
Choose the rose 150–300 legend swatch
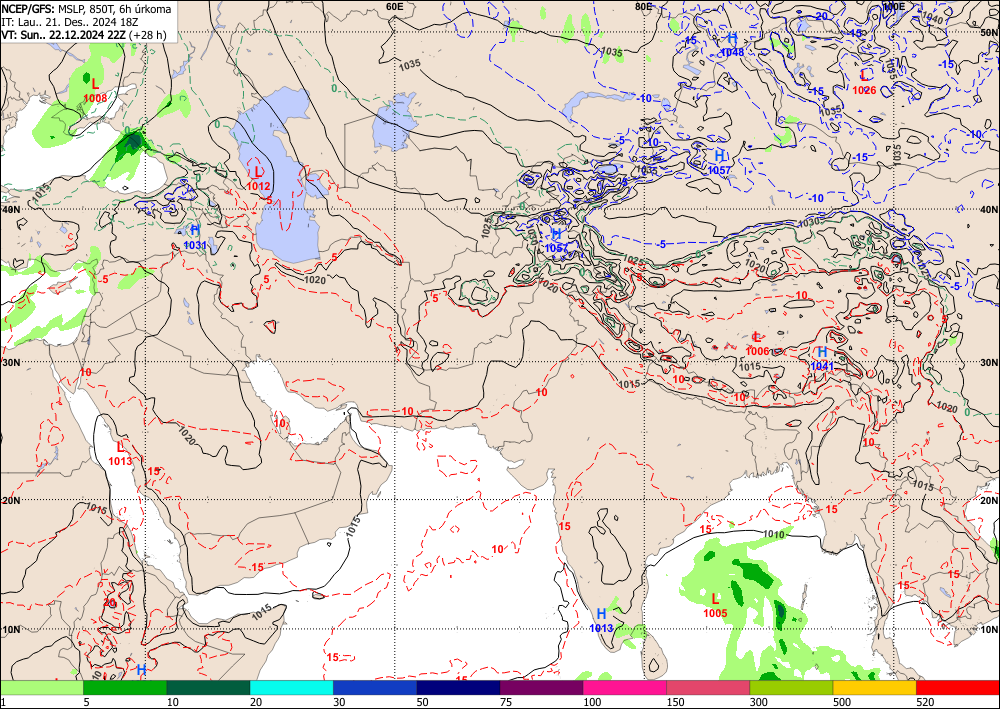708,688
